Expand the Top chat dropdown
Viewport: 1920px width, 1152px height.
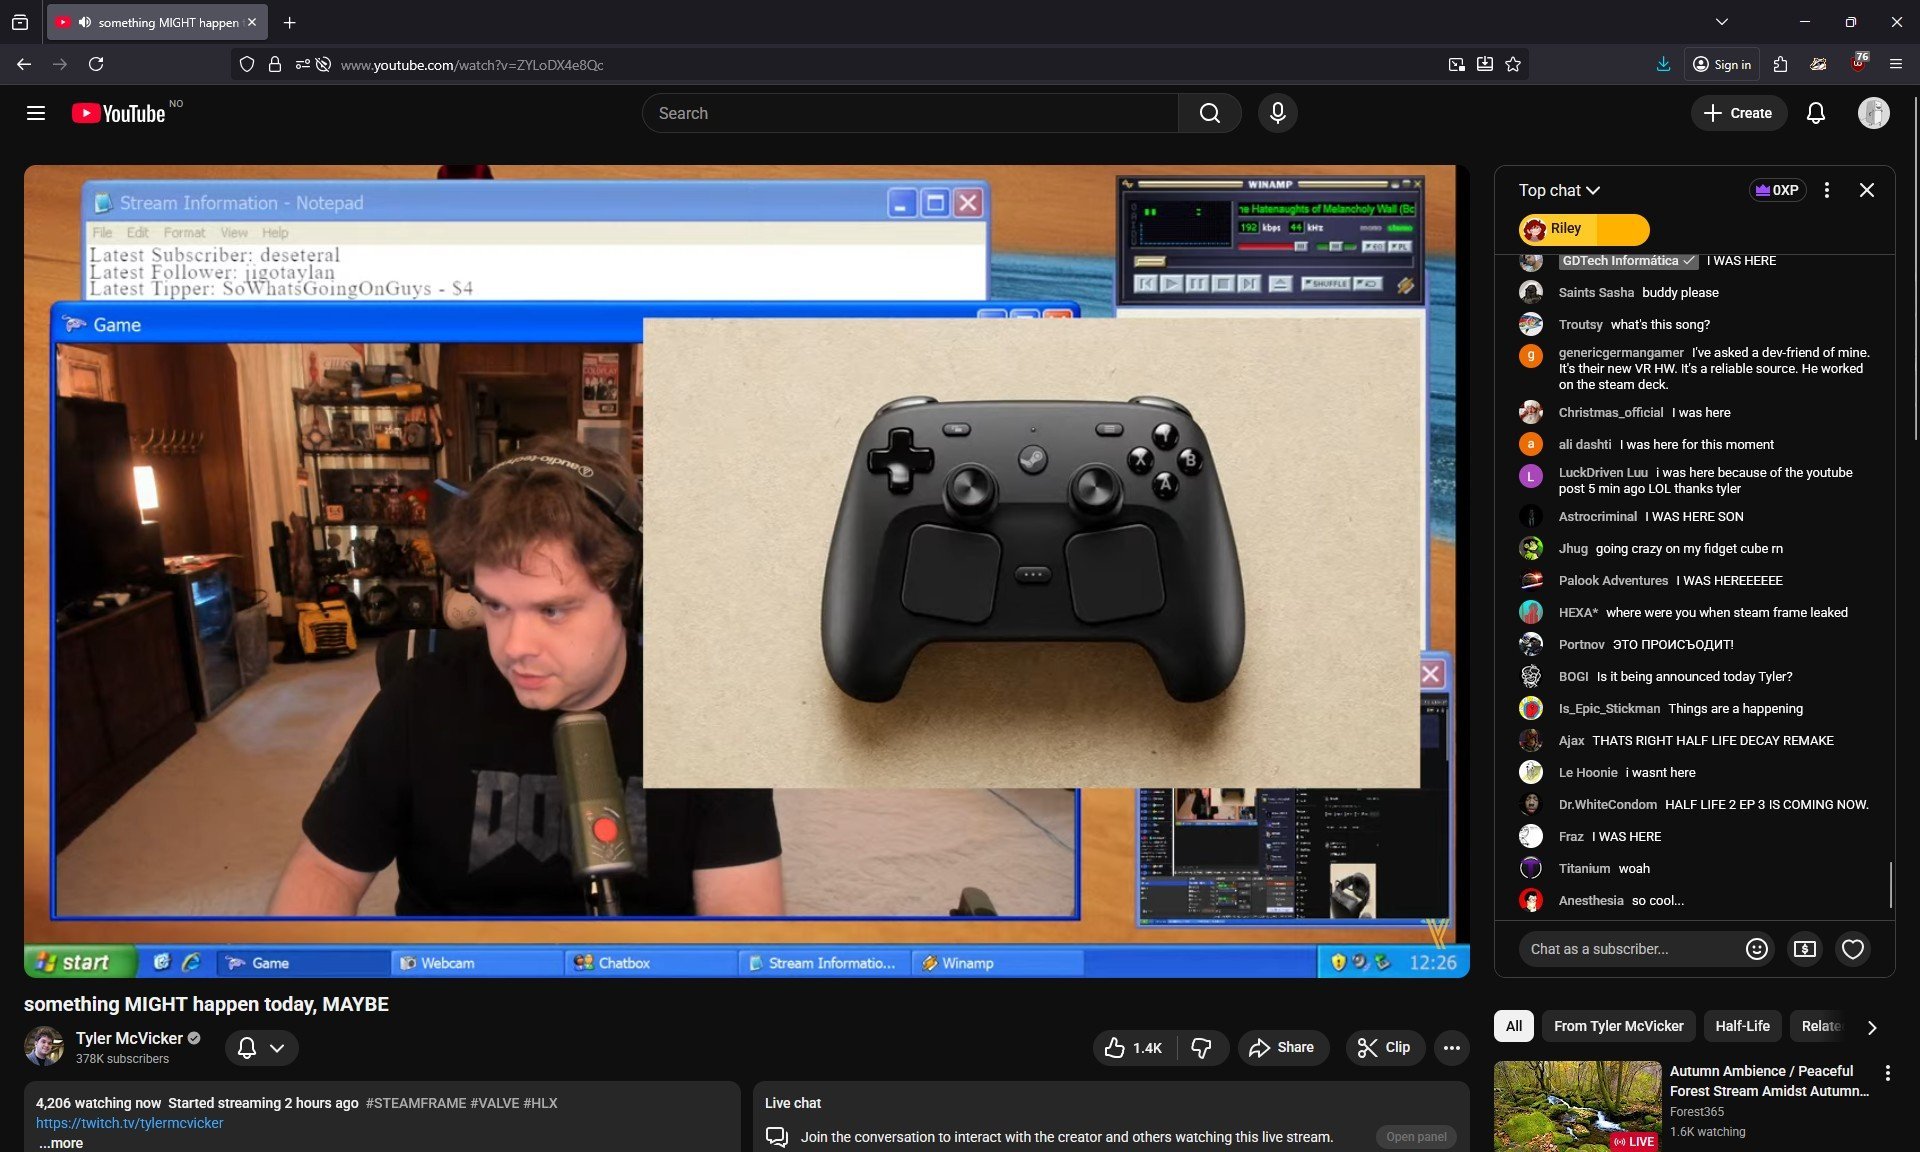tap(1559, 190)
